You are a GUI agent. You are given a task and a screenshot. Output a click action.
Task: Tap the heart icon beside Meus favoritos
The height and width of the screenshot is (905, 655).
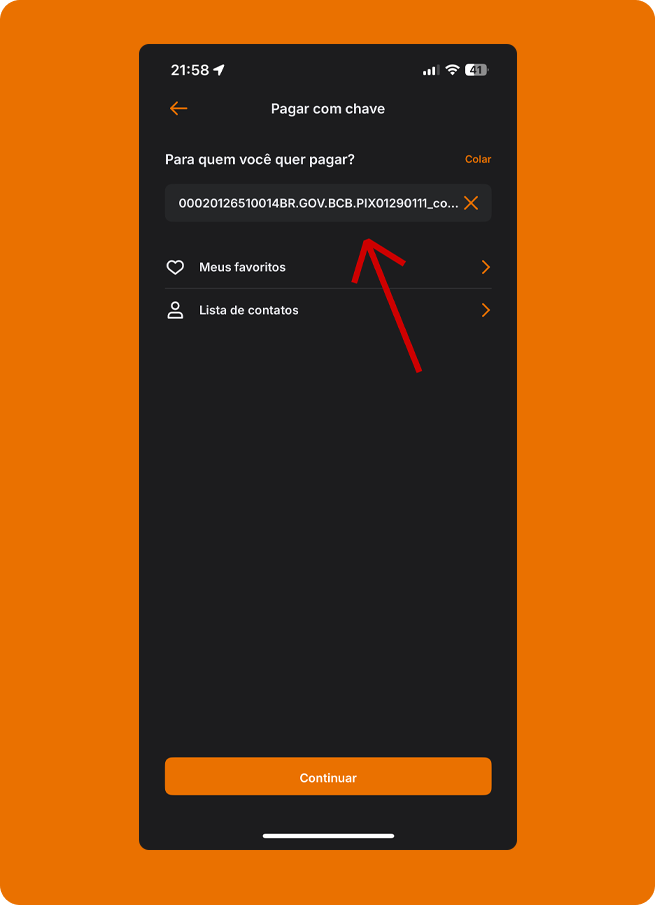tap(175, 267)
